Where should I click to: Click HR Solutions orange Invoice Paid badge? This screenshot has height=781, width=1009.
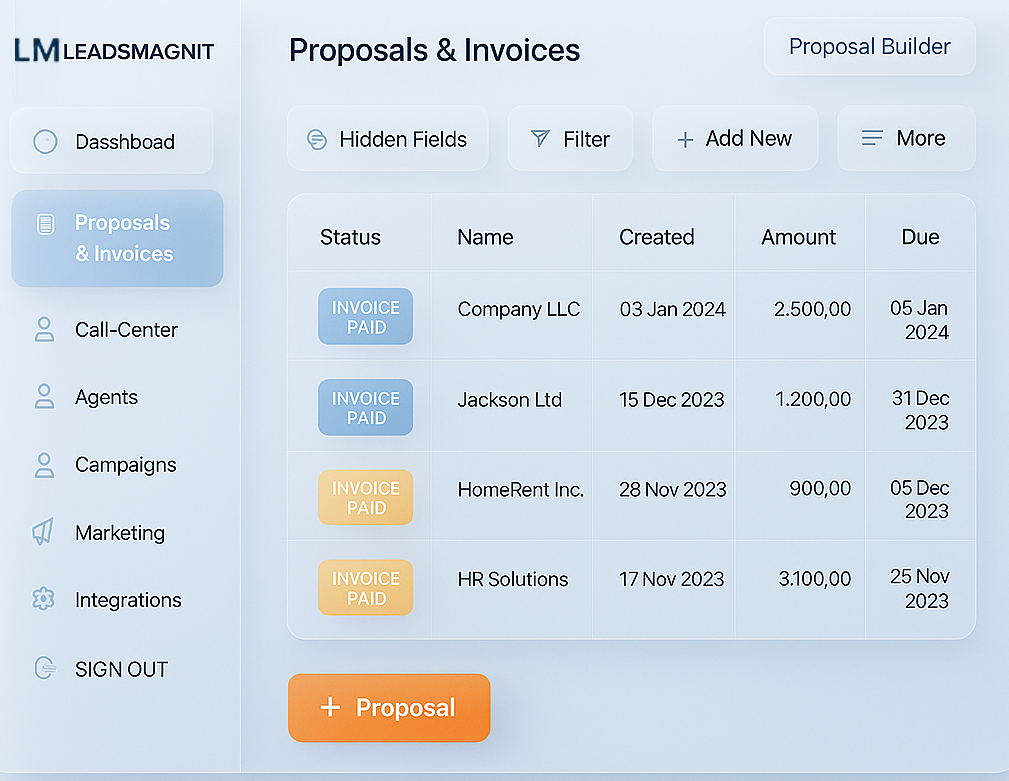tap(366, 588)
